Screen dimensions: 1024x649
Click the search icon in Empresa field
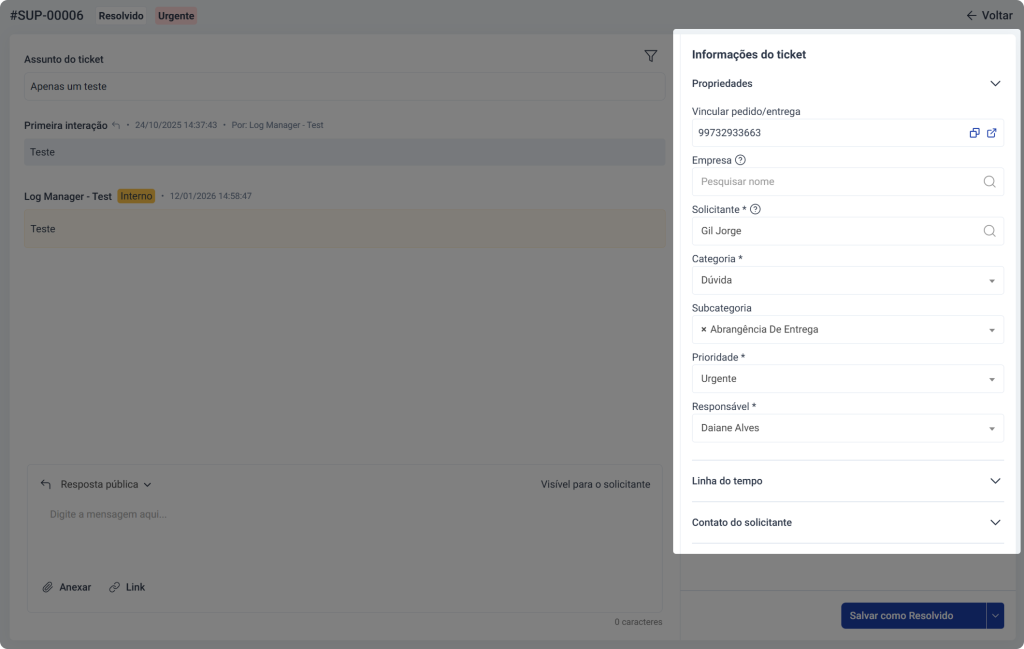pyautogui.click(x=989, y=182)
